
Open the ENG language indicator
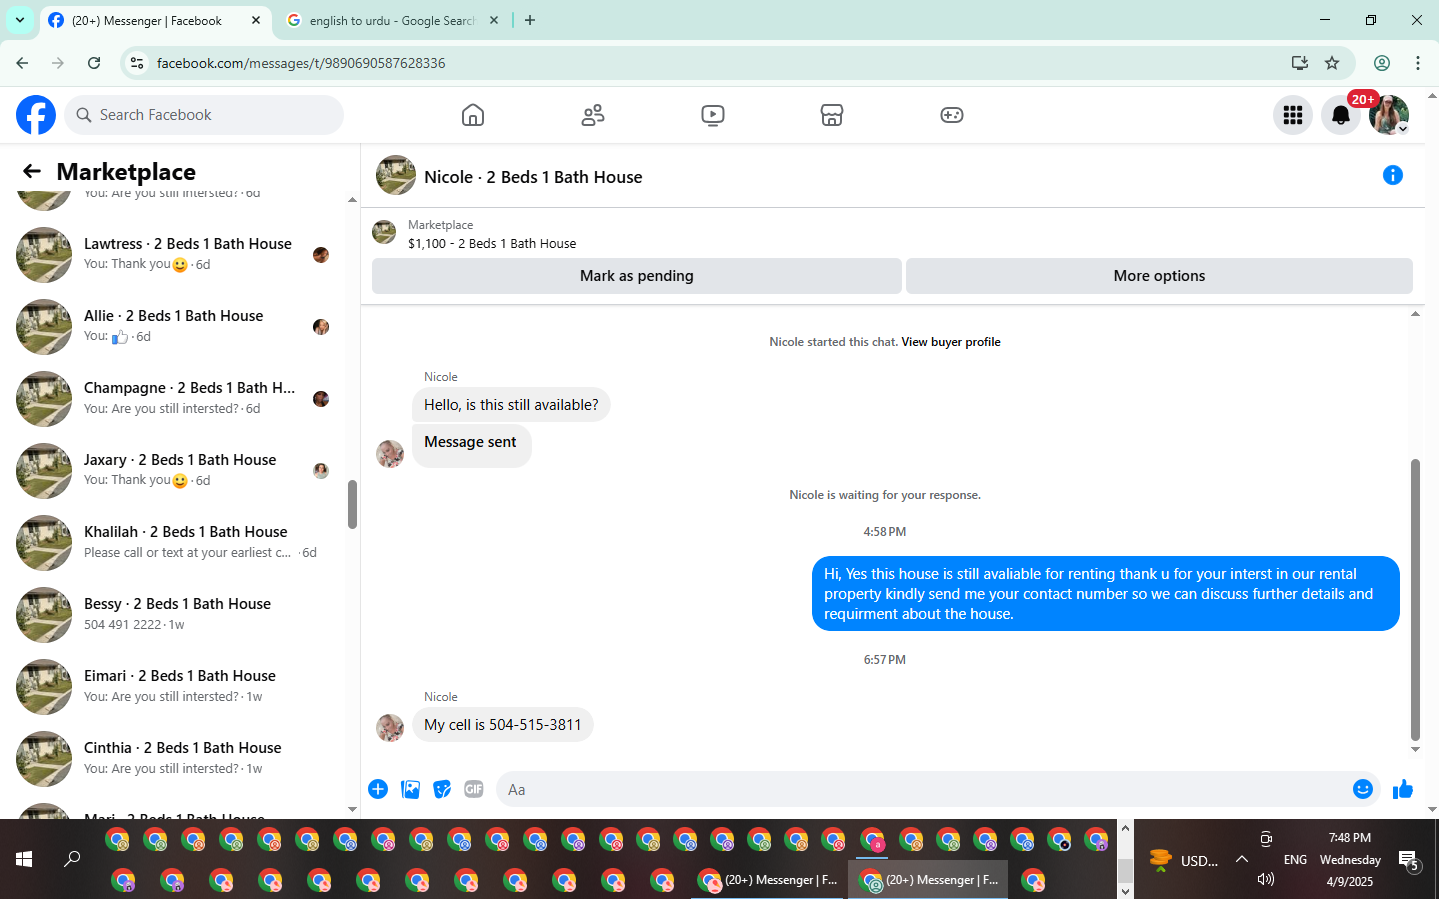(x=1295, y=860)
